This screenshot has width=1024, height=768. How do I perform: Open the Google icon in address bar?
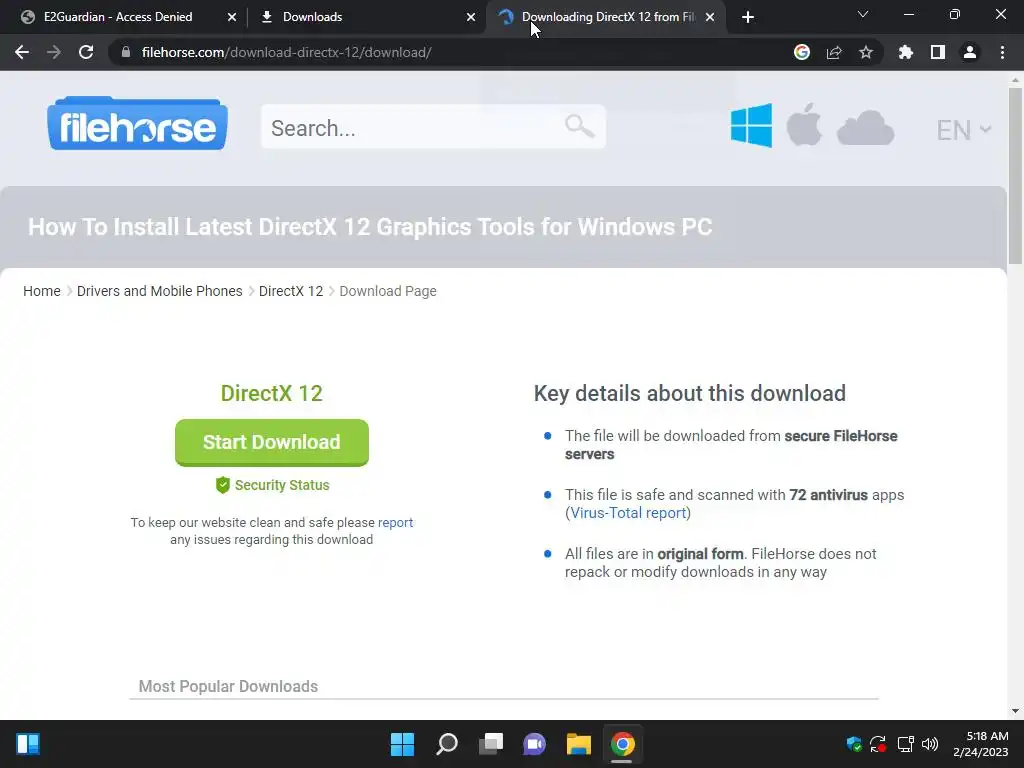tap(802, 52)
